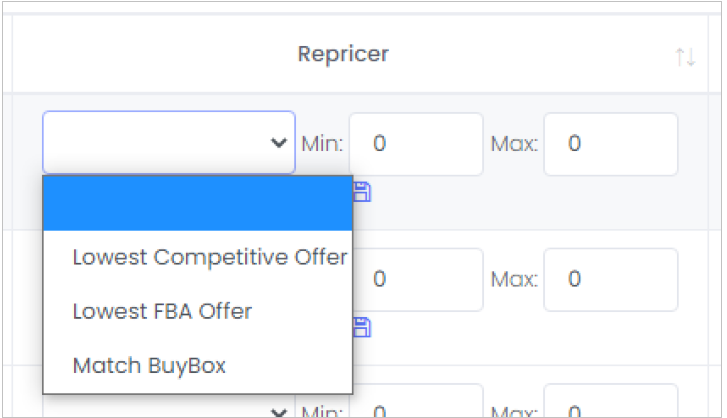727x418 pixels.
Task: Open the third row's repricer dropdown chevron
Action: coord(279,412)
